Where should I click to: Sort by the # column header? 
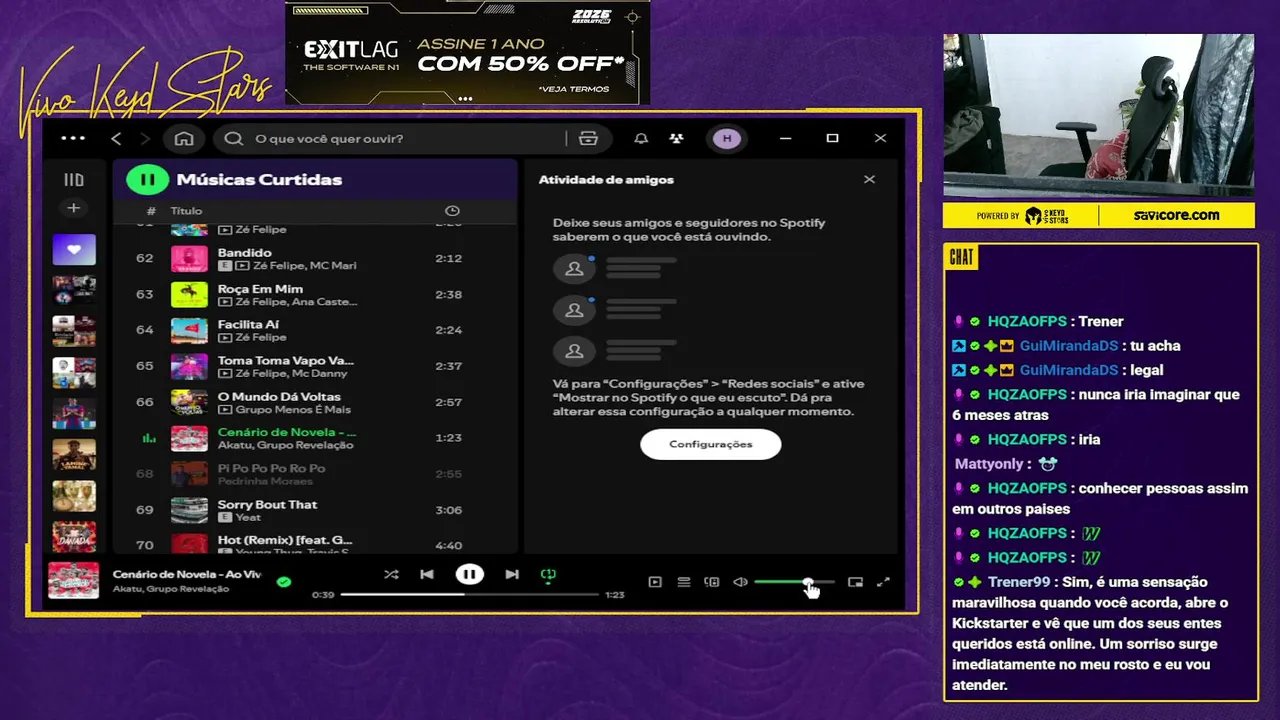(x=151, y=211)
